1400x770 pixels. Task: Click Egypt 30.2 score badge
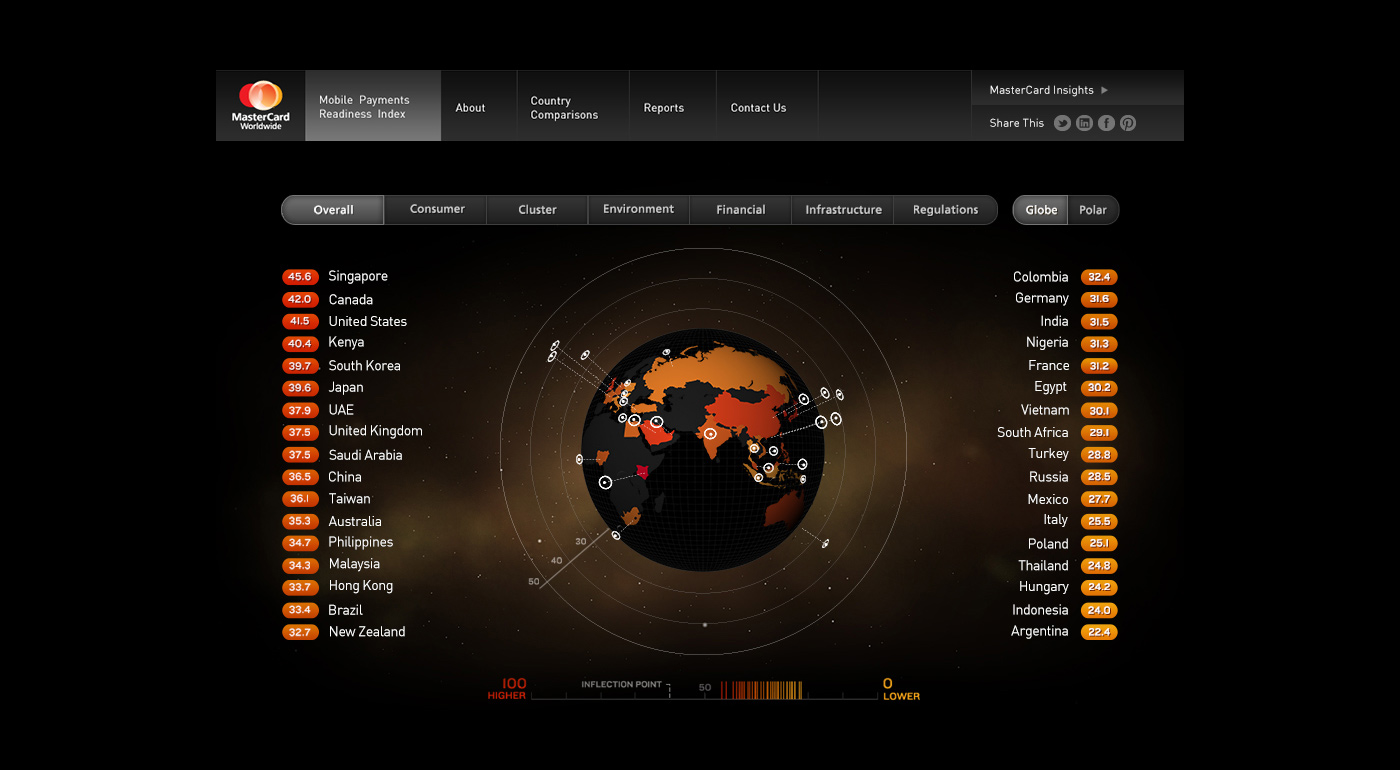(x=1099, y=388)
